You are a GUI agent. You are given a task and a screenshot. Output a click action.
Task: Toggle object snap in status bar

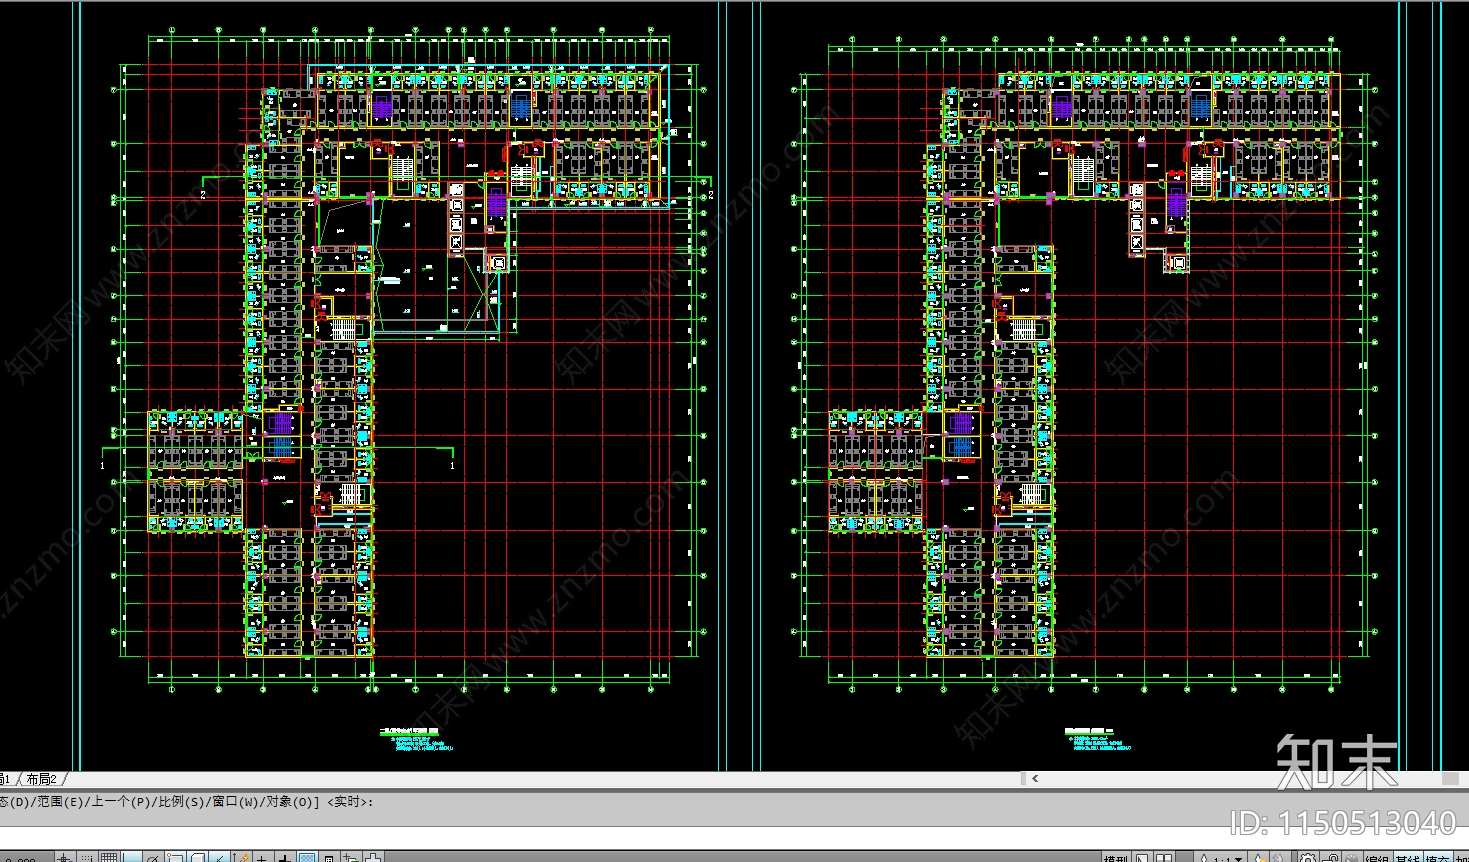click(175, 856)
